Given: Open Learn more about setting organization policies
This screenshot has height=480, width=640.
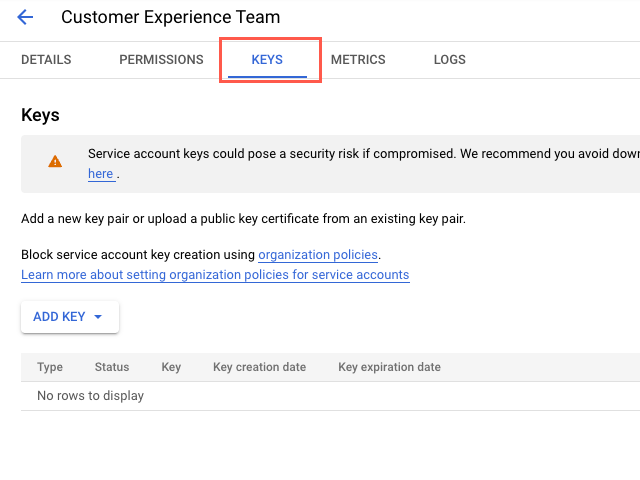Looking at the screenshot, I should 215,275.
